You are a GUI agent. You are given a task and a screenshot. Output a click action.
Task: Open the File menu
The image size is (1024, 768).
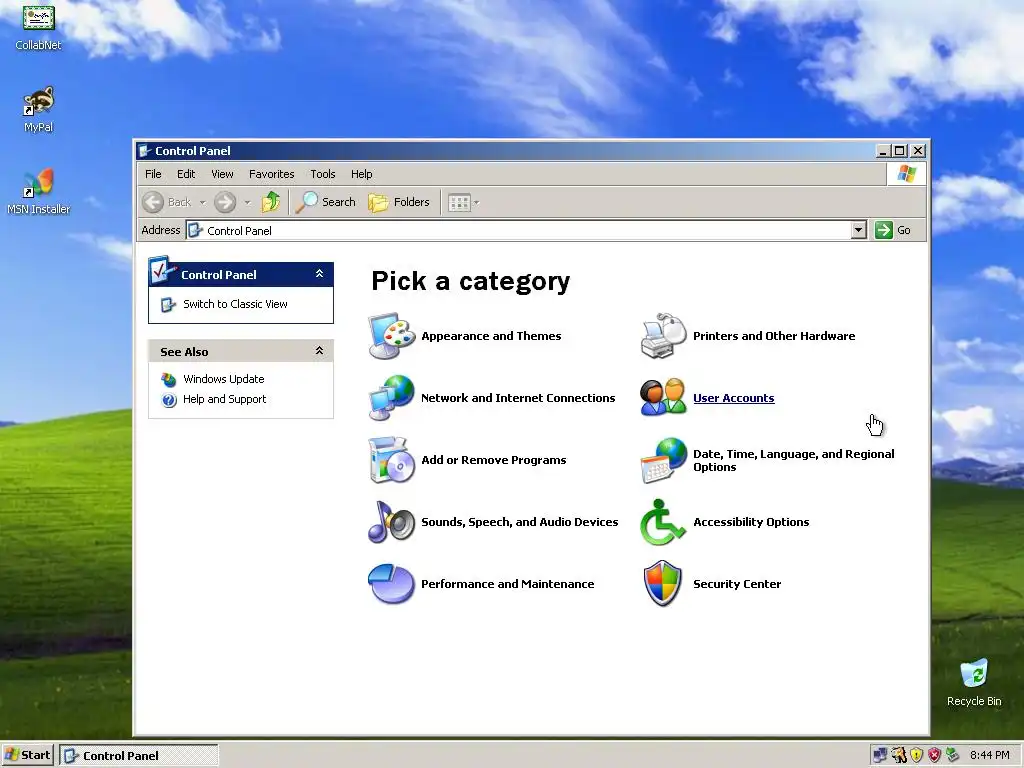pyautogui.click(x=153, y=174)
